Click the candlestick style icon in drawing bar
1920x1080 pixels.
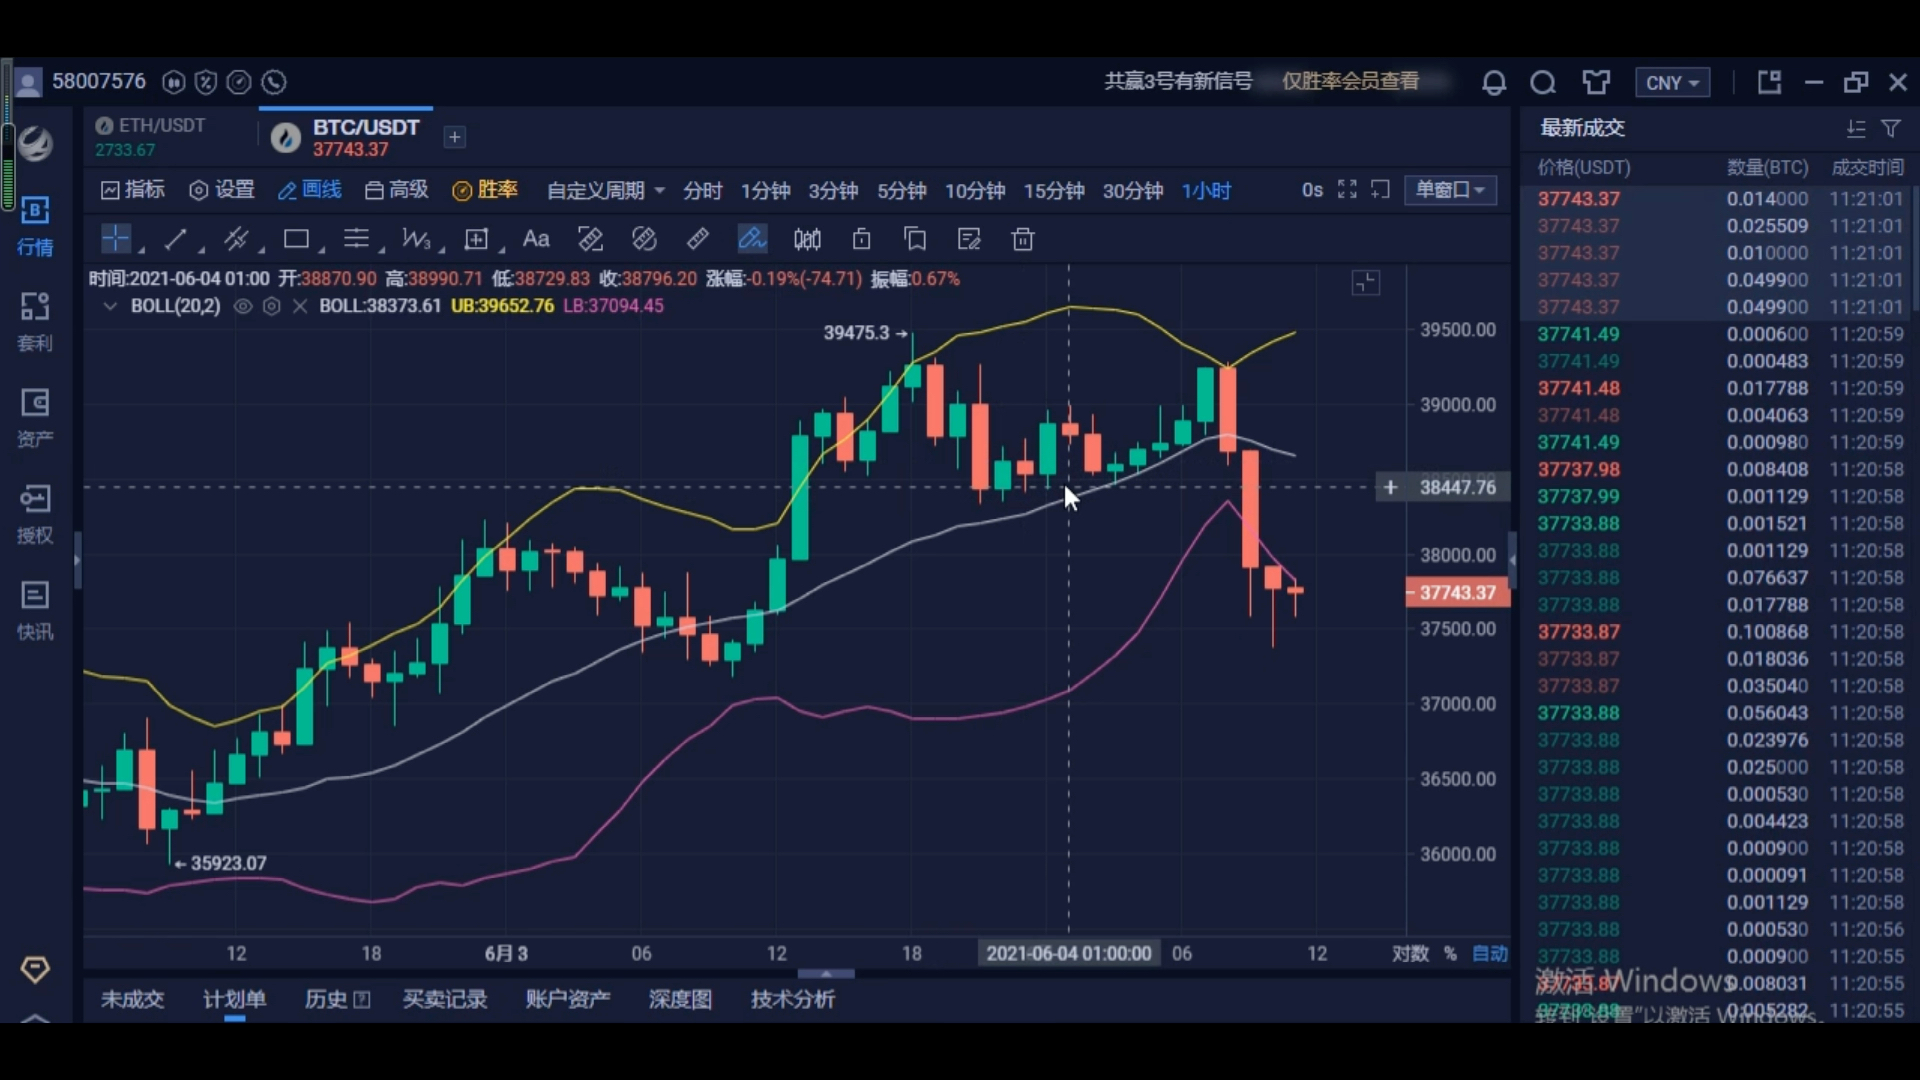(x=807, y=239)
